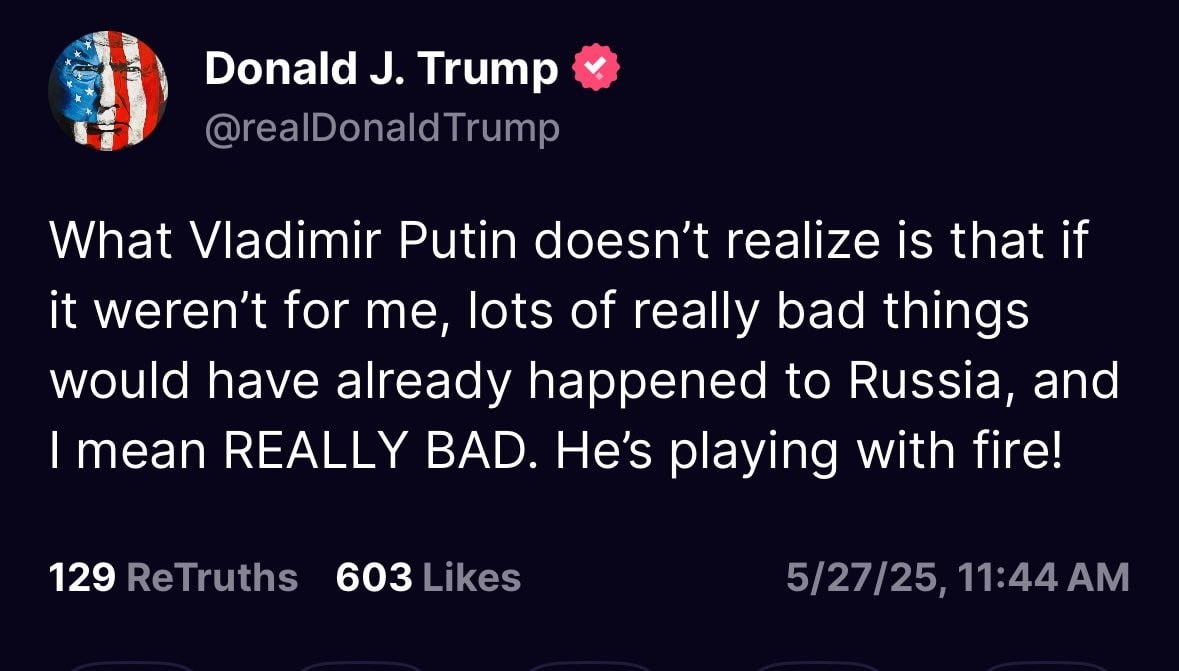Click the red verified checkmark badge
This screenshot has height=671, width=1179.
point(596,68)
